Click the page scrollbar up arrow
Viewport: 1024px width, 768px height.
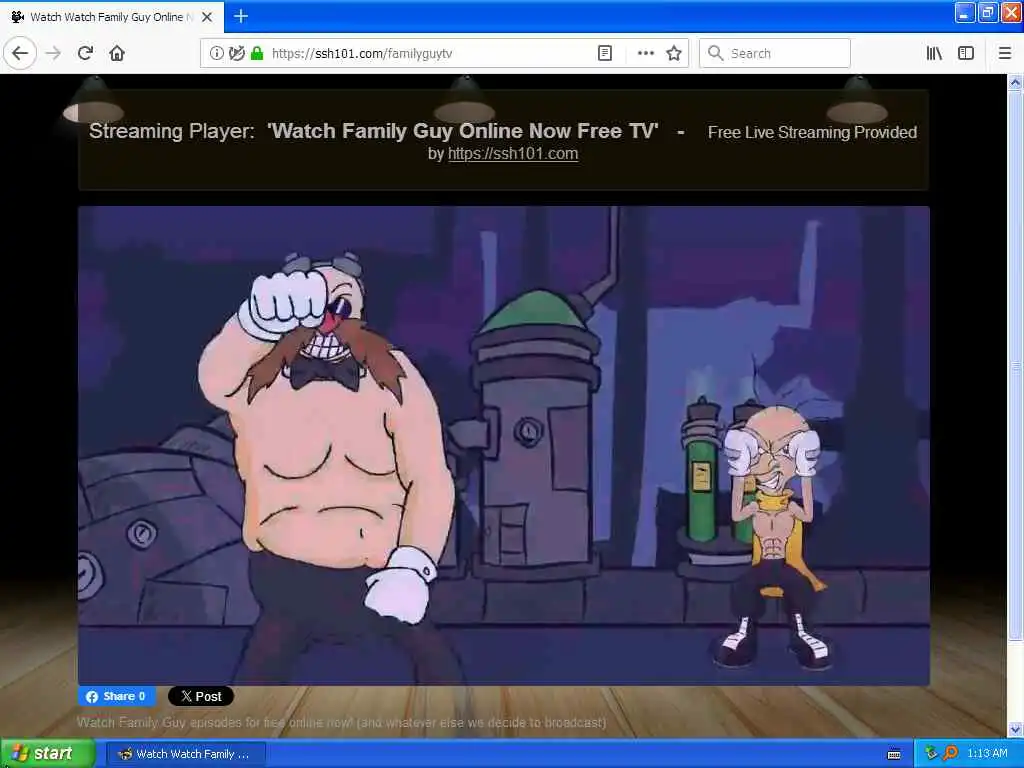(x=1015, y=82)
